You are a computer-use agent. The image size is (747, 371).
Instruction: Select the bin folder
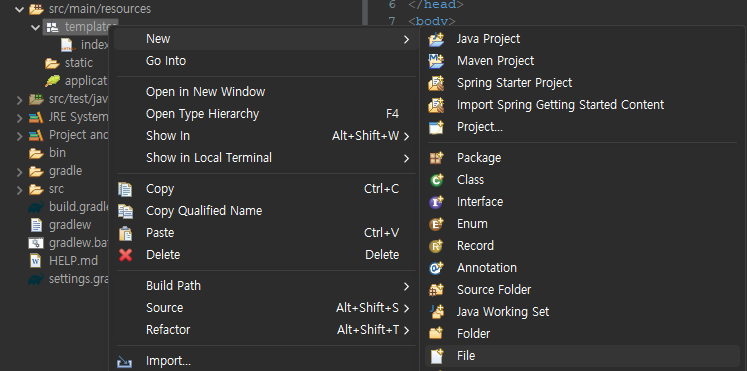[57, 153]
